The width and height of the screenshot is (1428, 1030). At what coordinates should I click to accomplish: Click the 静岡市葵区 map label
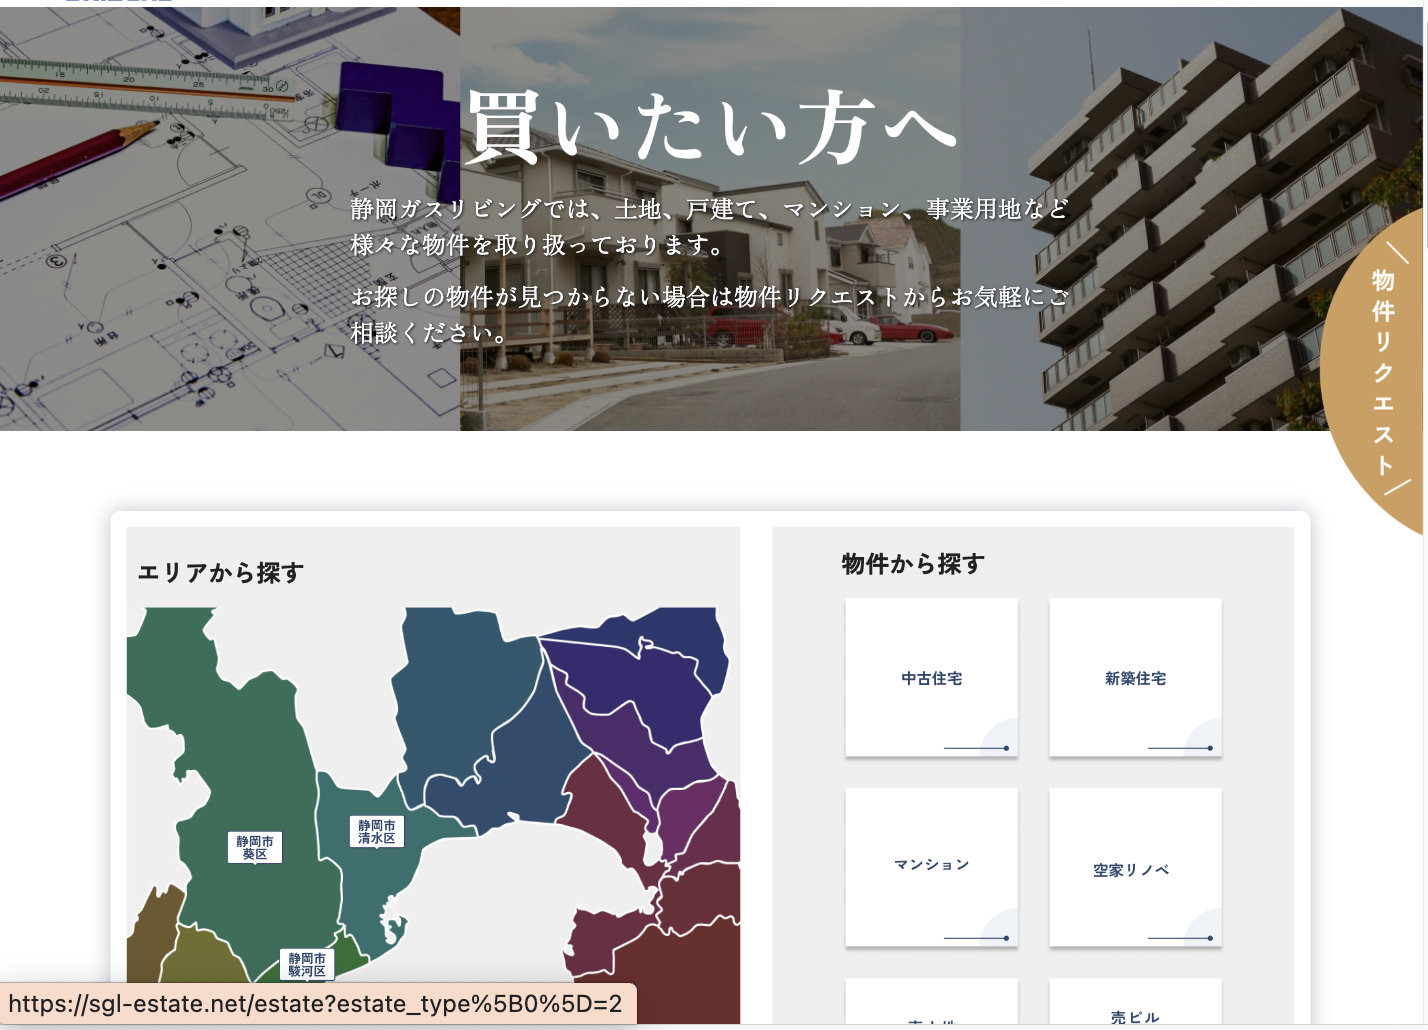[255, 847]
